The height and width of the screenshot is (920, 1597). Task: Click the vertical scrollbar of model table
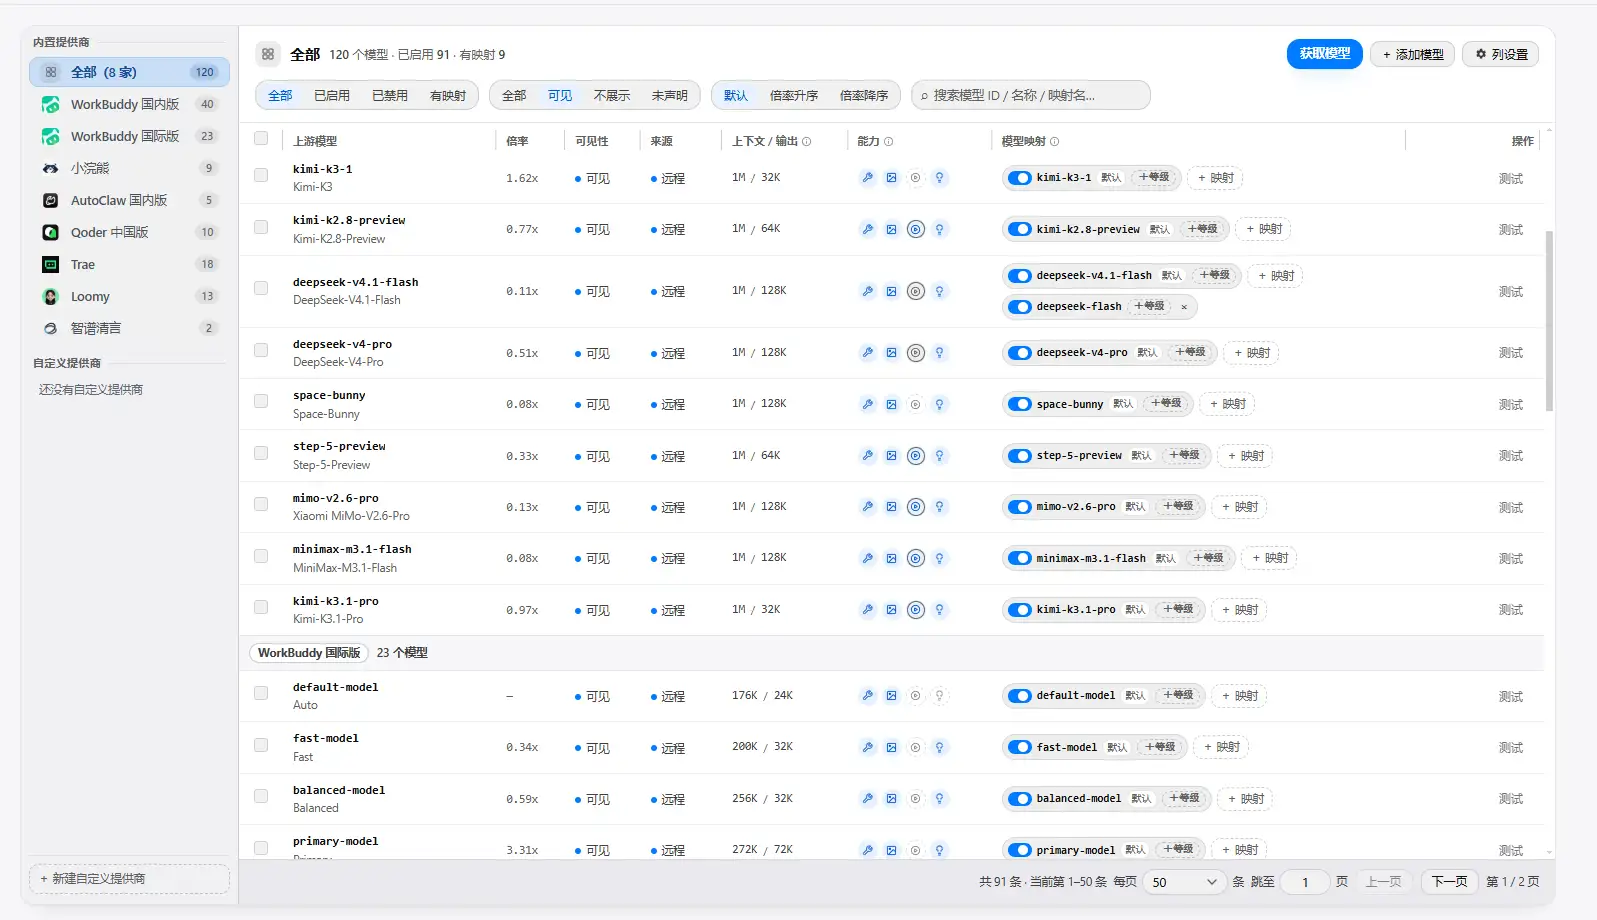[x=1549, y=320]
